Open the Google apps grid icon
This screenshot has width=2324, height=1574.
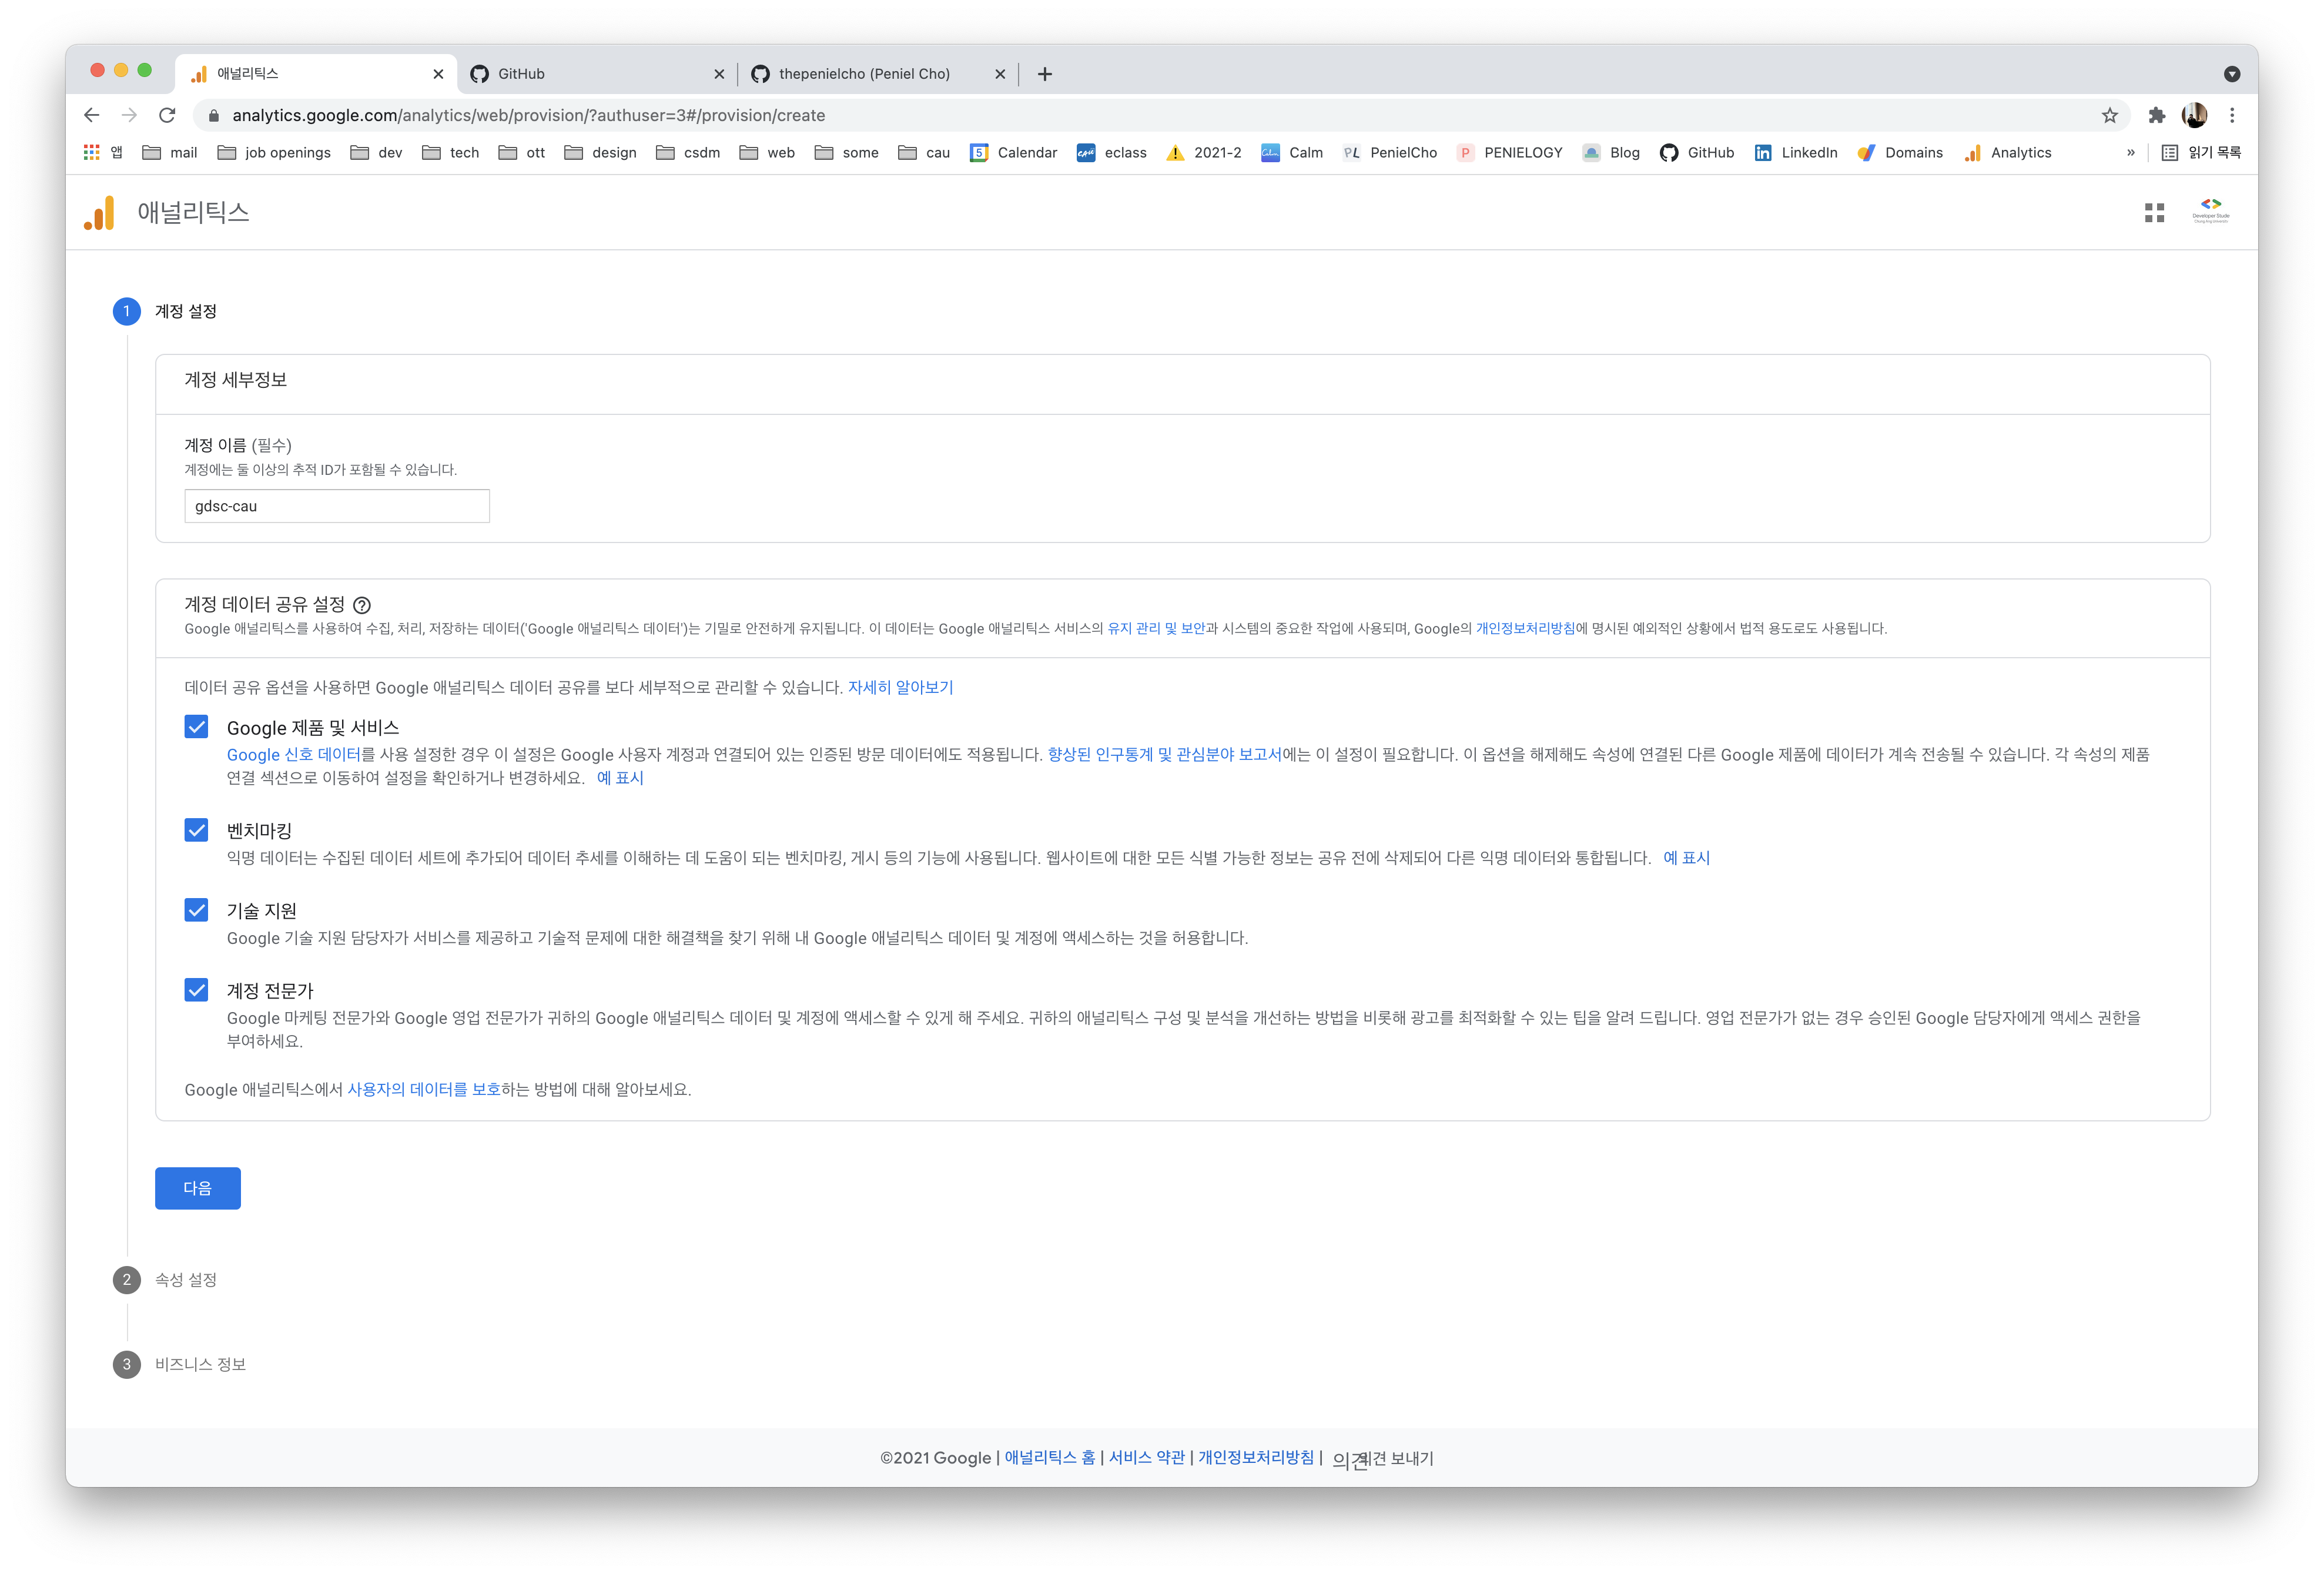[2154, 213]
